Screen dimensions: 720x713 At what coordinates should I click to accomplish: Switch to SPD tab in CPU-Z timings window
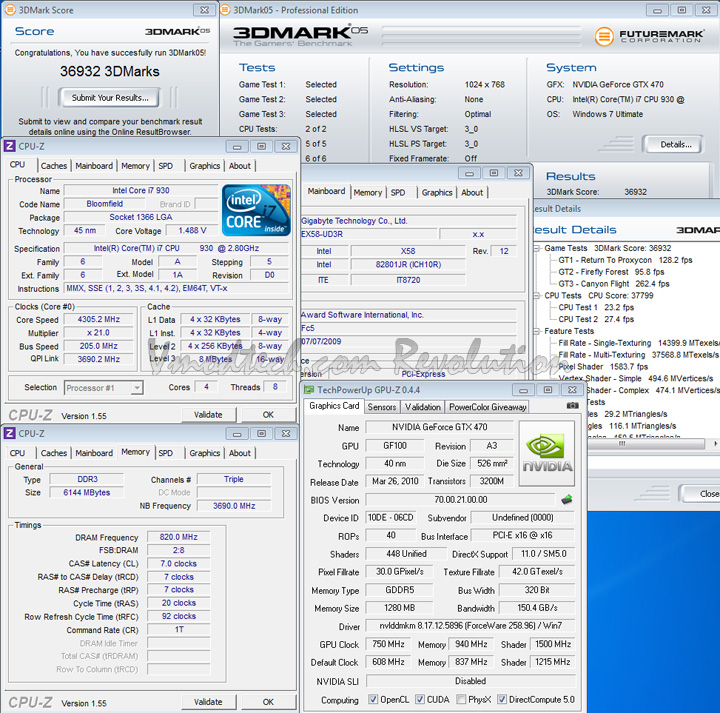(x=166, y=453)
